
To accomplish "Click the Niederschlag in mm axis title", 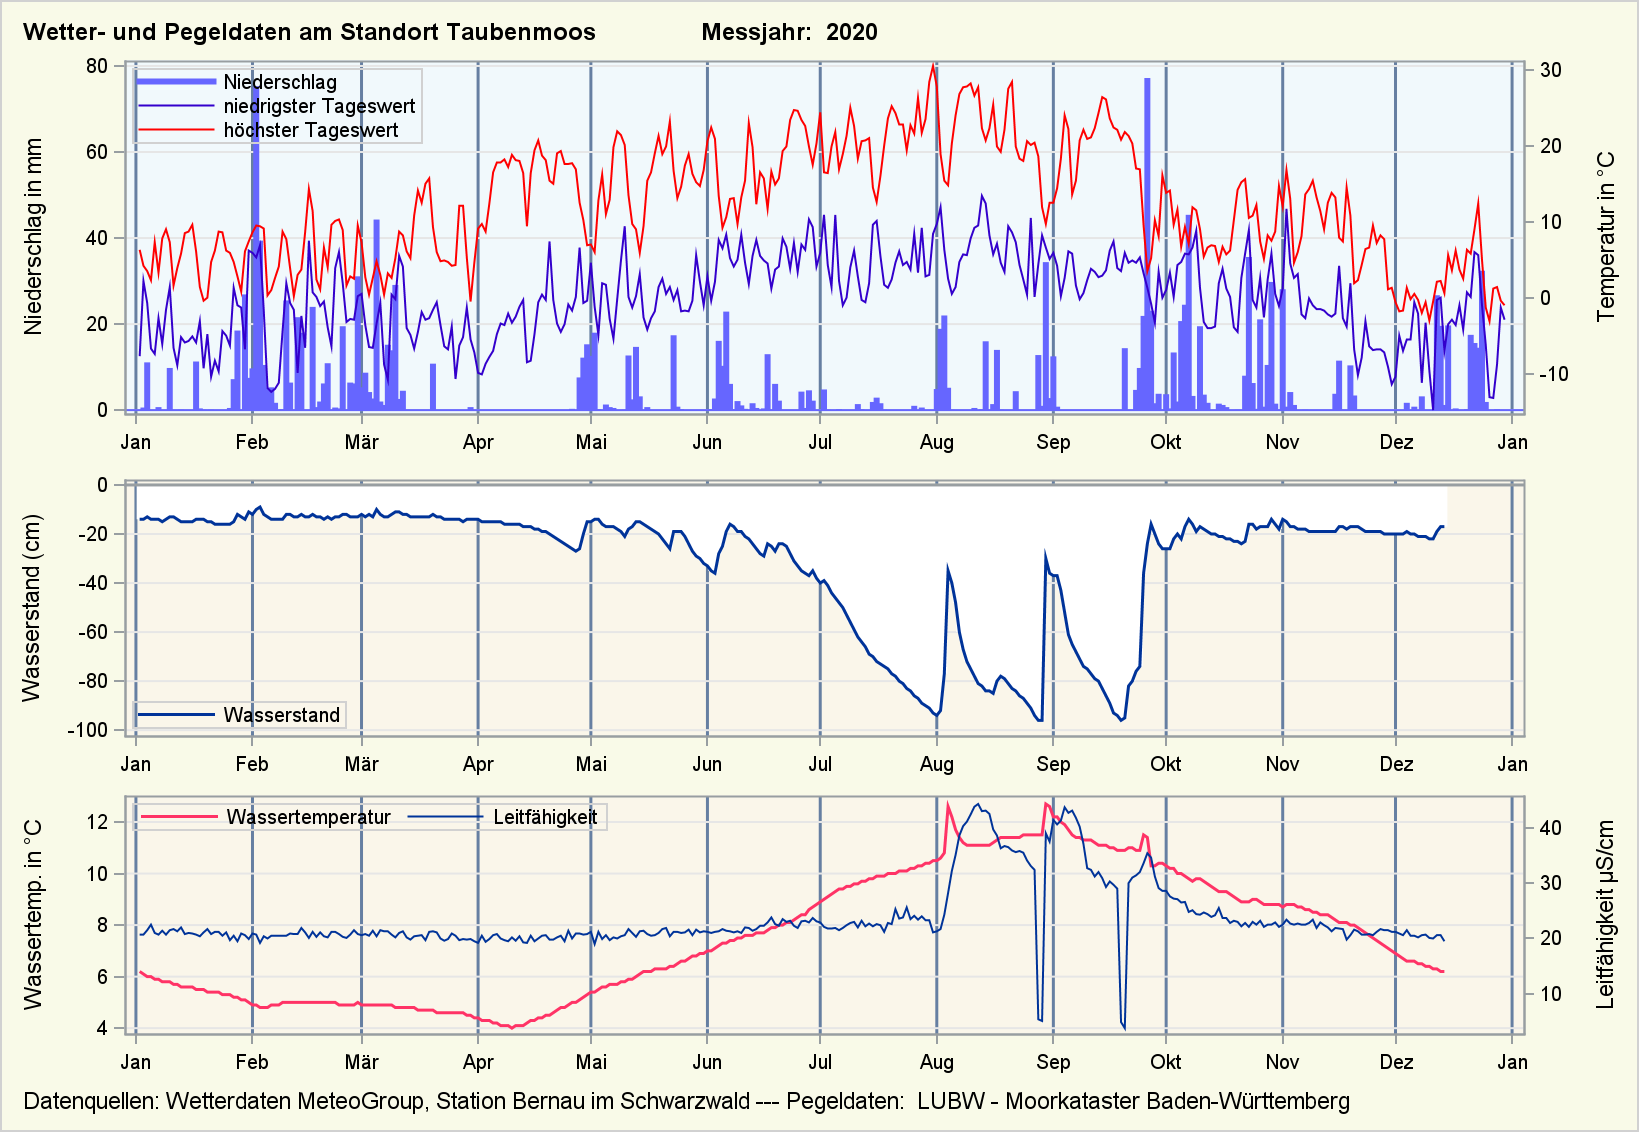I will [x=34, y=237].
